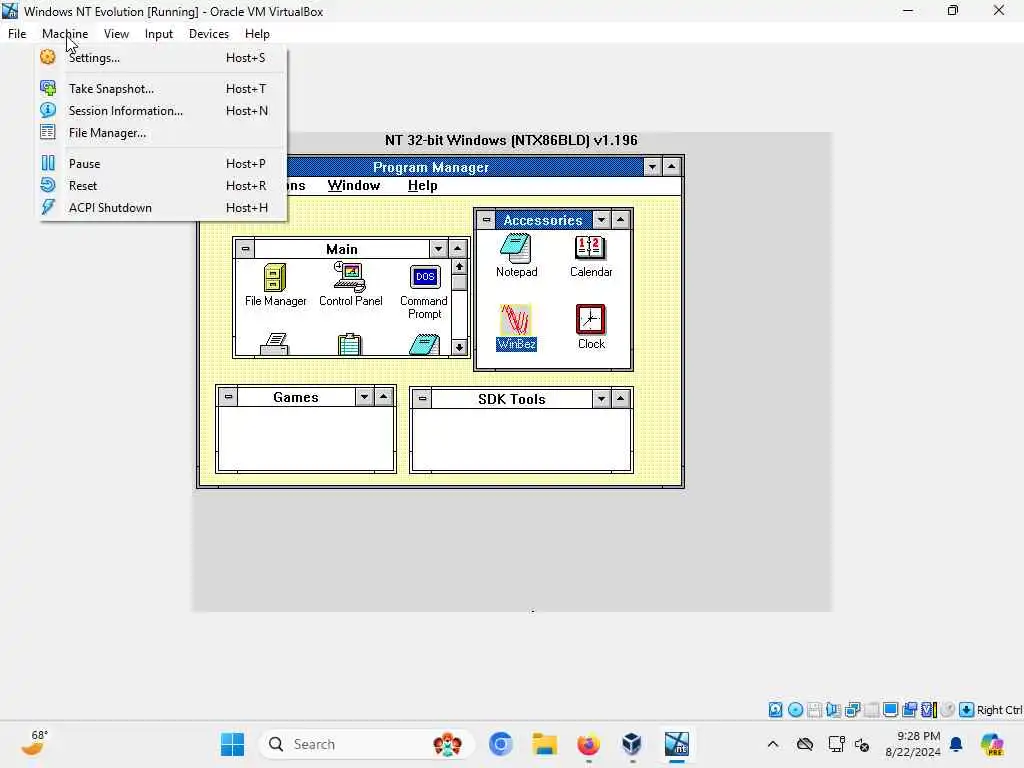Image resolution: width=1024 pixels, height=768 pixels.
Task: Open Program Manager's Help menu
Action: click(422, 185)
